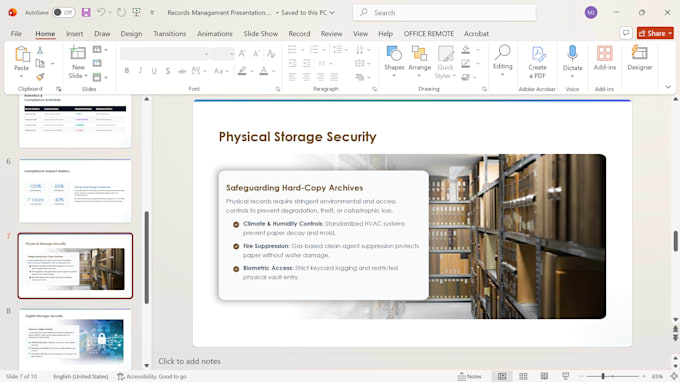Start Slide Show from status bar
Viewport: 680px width, 382px height.
(566, 376)
